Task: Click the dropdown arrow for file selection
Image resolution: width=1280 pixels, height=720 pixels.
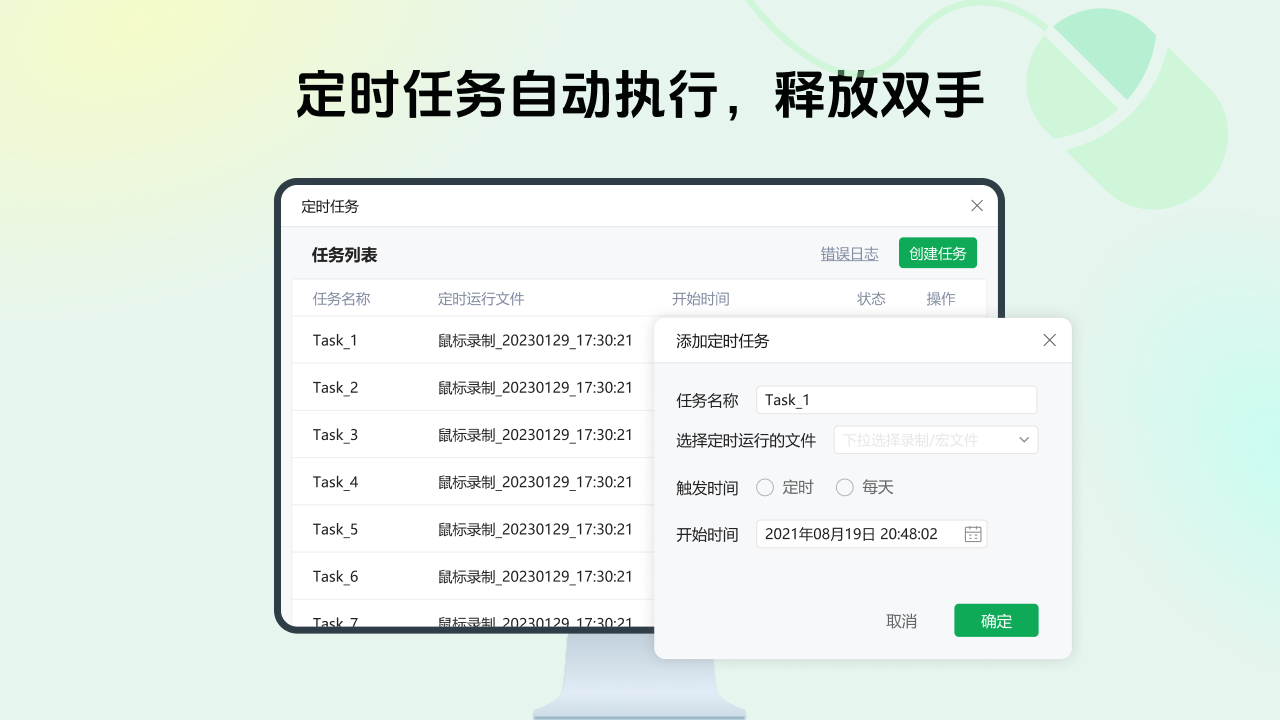Action: [1022, 439]
